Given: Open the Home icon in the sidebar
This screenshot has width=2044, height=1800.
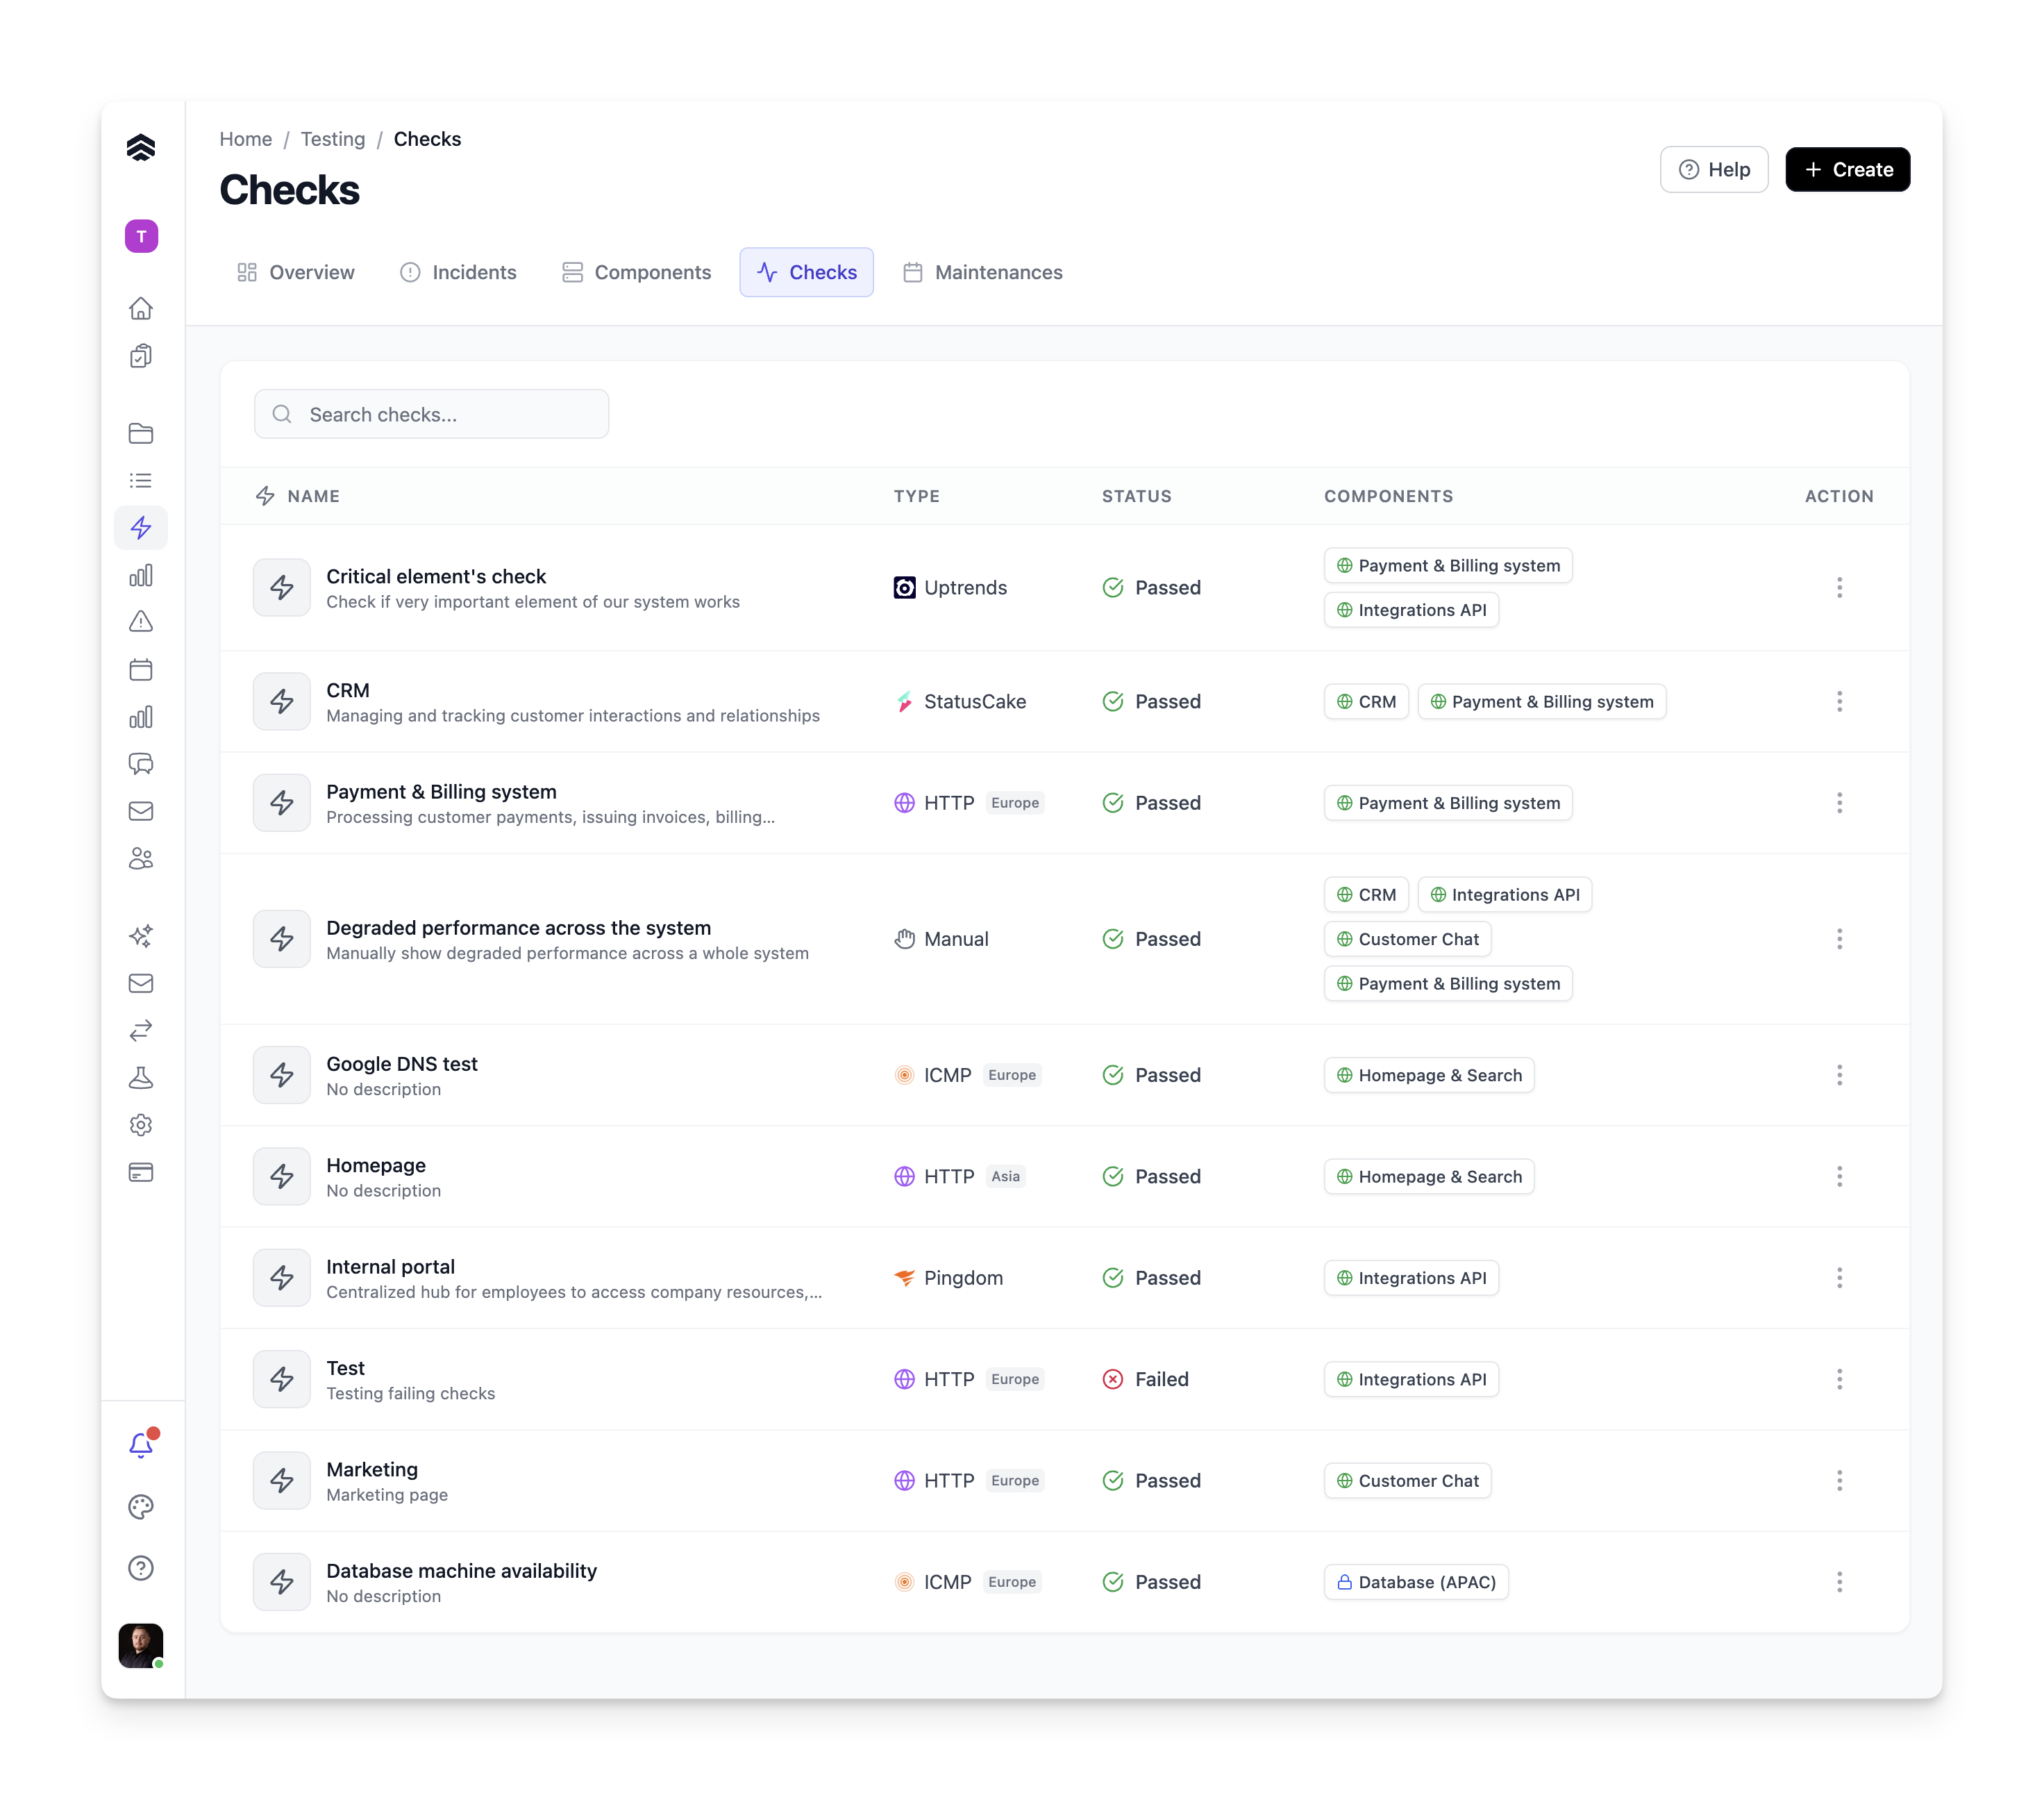Looking at the screenshot, I should point(141,308).
